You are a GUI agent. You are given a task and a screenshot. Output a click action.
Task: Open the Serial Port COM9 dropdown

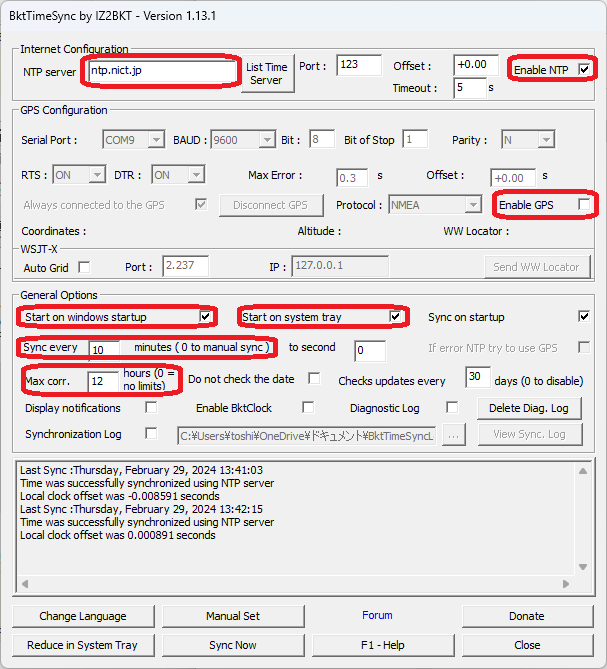[x=134, y=140]
